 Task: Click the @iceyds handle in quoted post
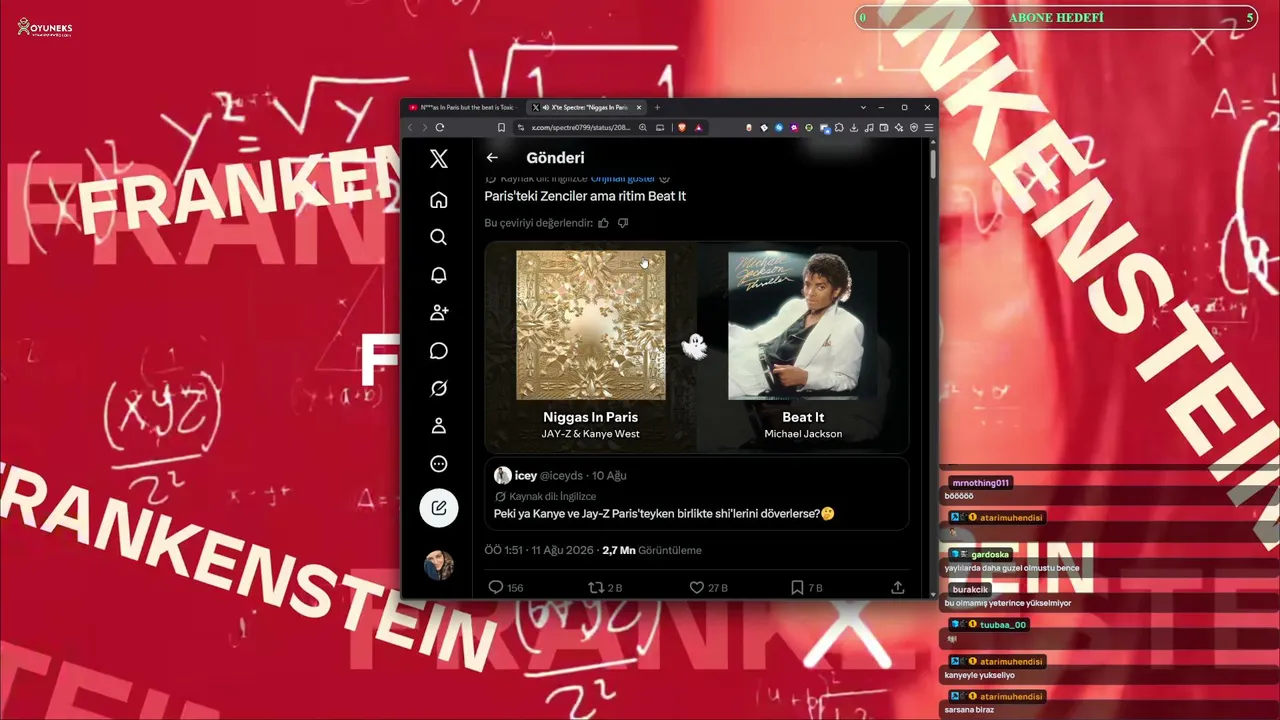(x=563, y=475)
